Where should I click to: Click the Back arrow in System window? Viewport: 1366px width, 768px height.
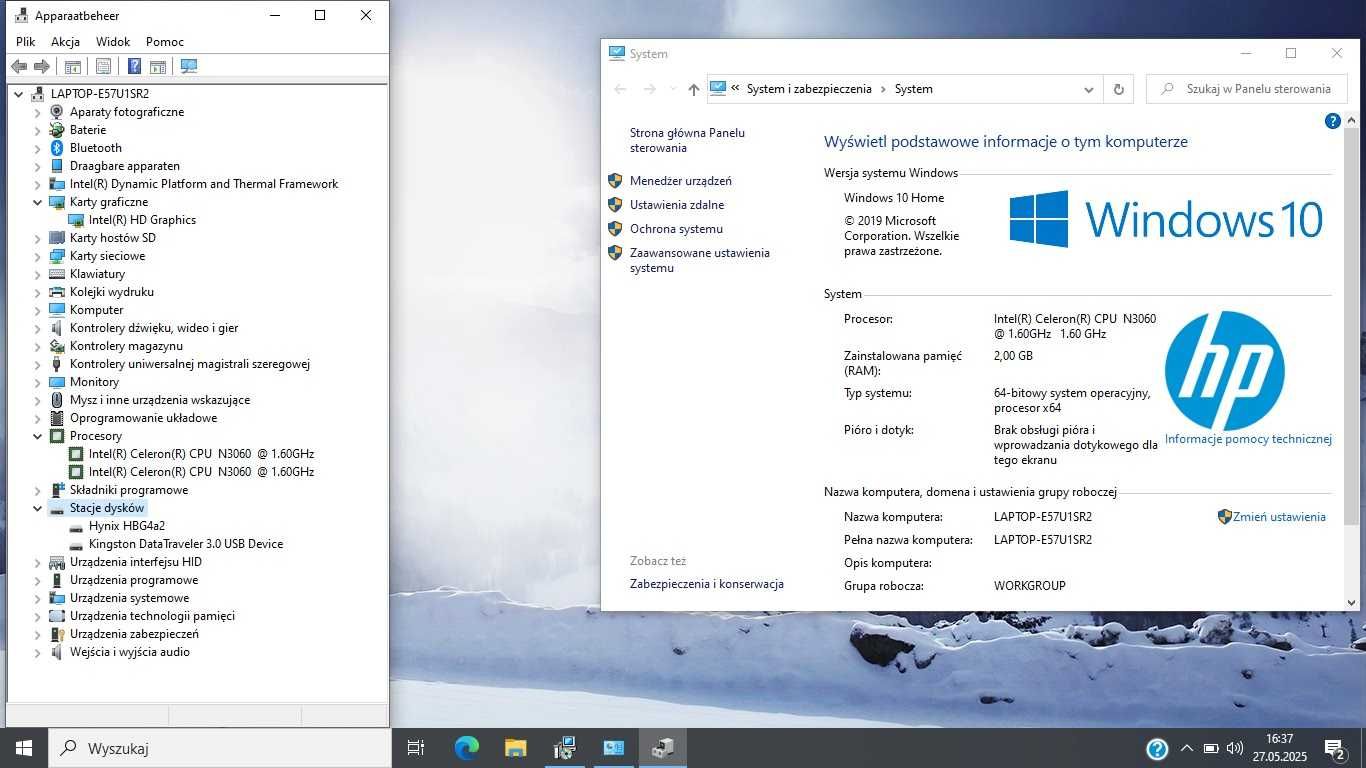coord(620,89)
